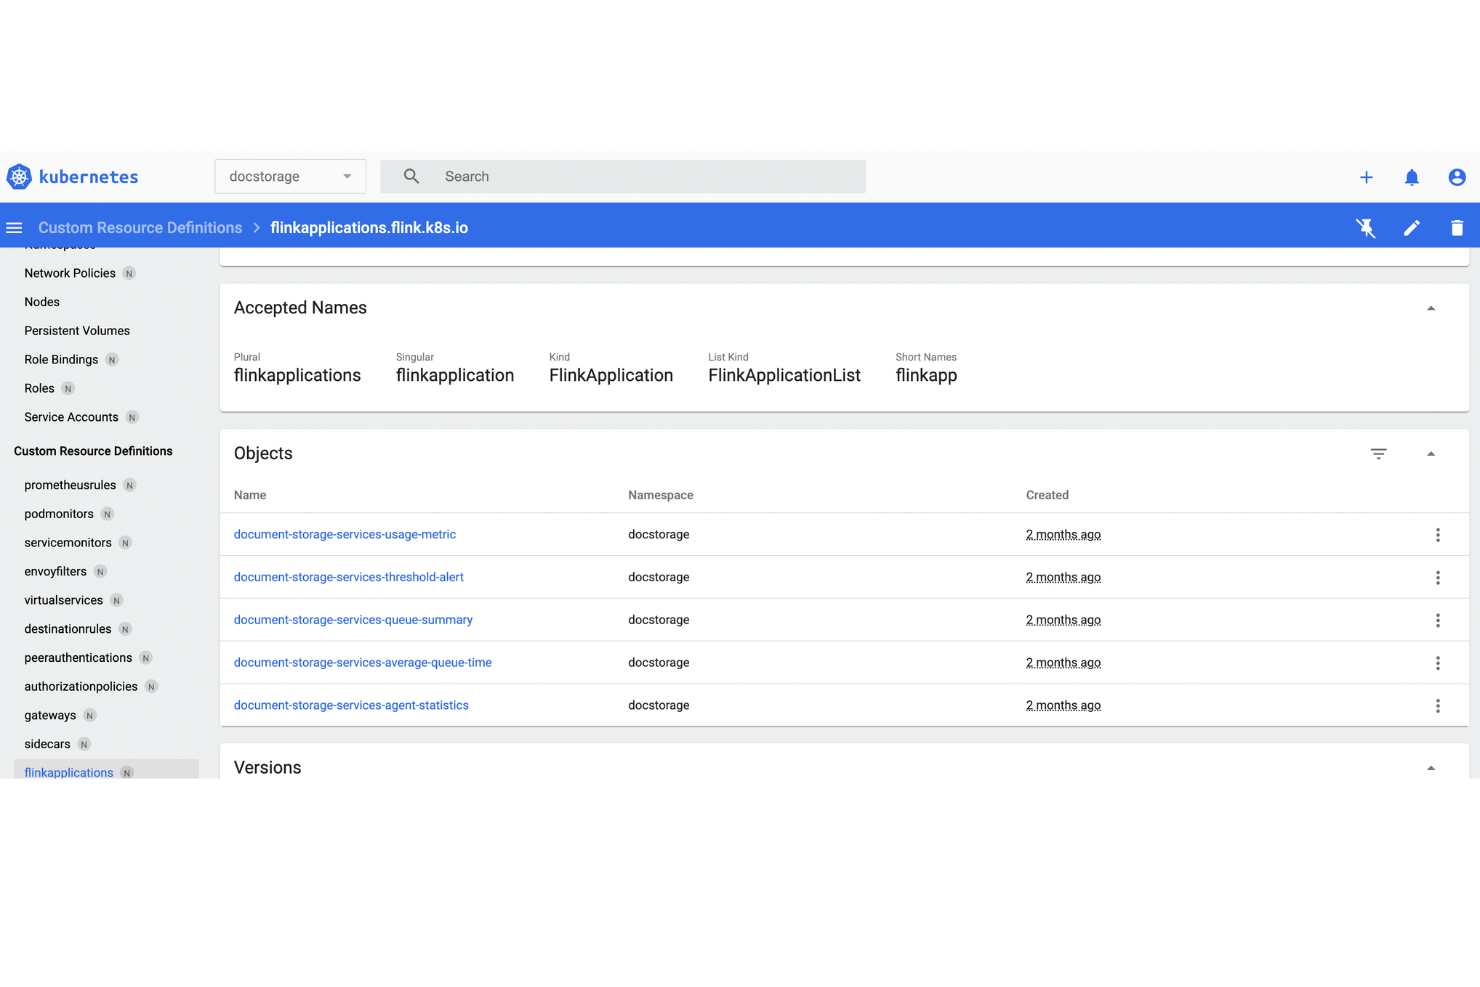Select Network Policies in sidebar
The height and width of the screenshot is (987, 1480).
point(70,273)
